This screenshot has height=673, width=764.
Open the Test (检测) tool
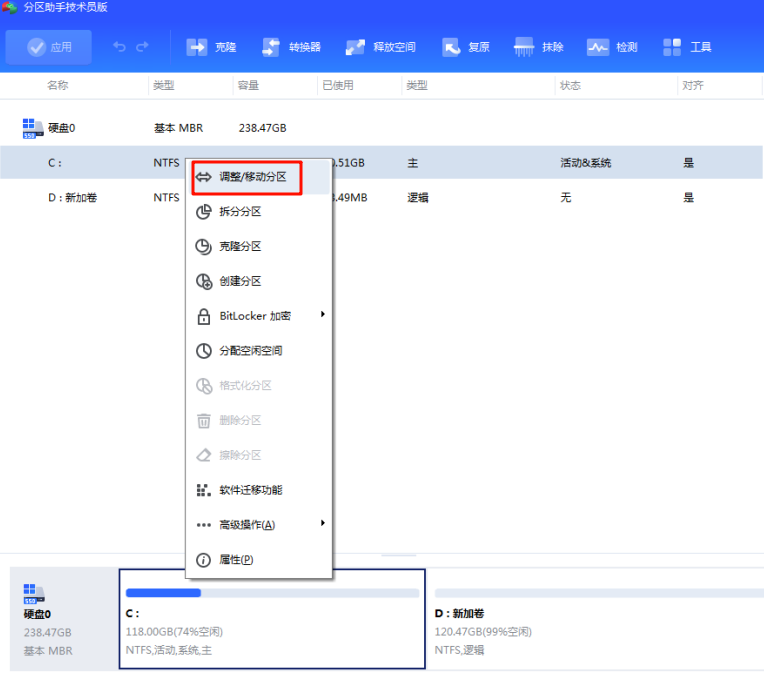[598, 47]
